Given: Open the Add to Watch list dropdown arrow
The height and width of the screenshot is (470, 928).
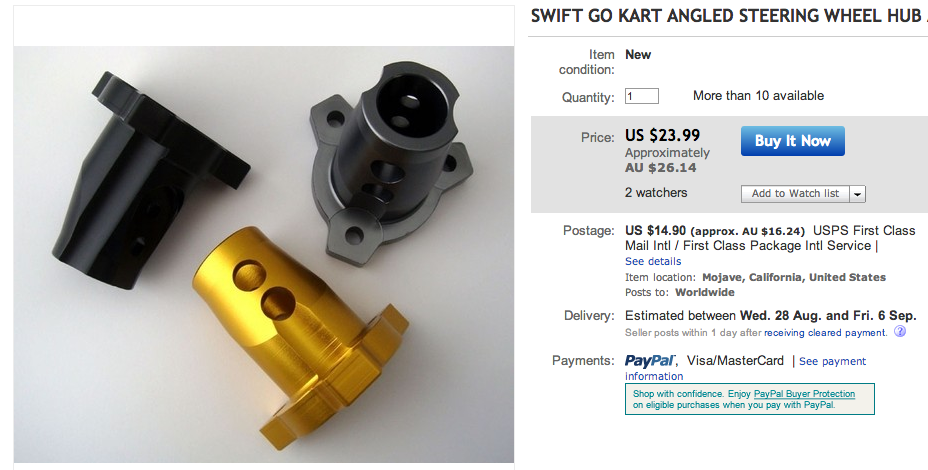Looking at the screenshot, I should point(858,194).
